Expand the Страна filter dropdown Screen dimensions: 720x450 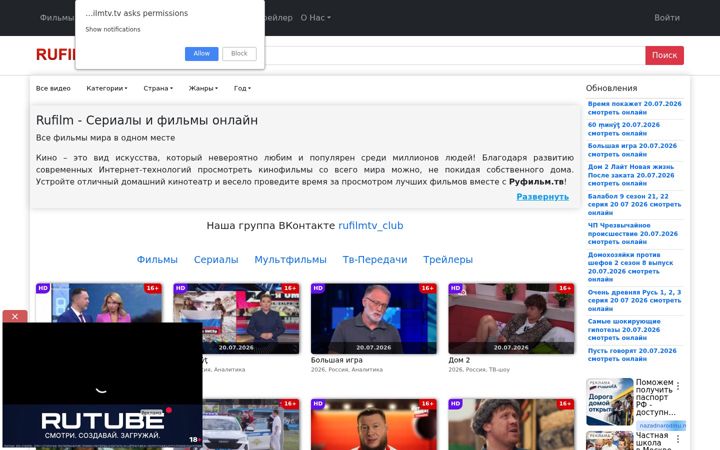click(x=158, y=88)
